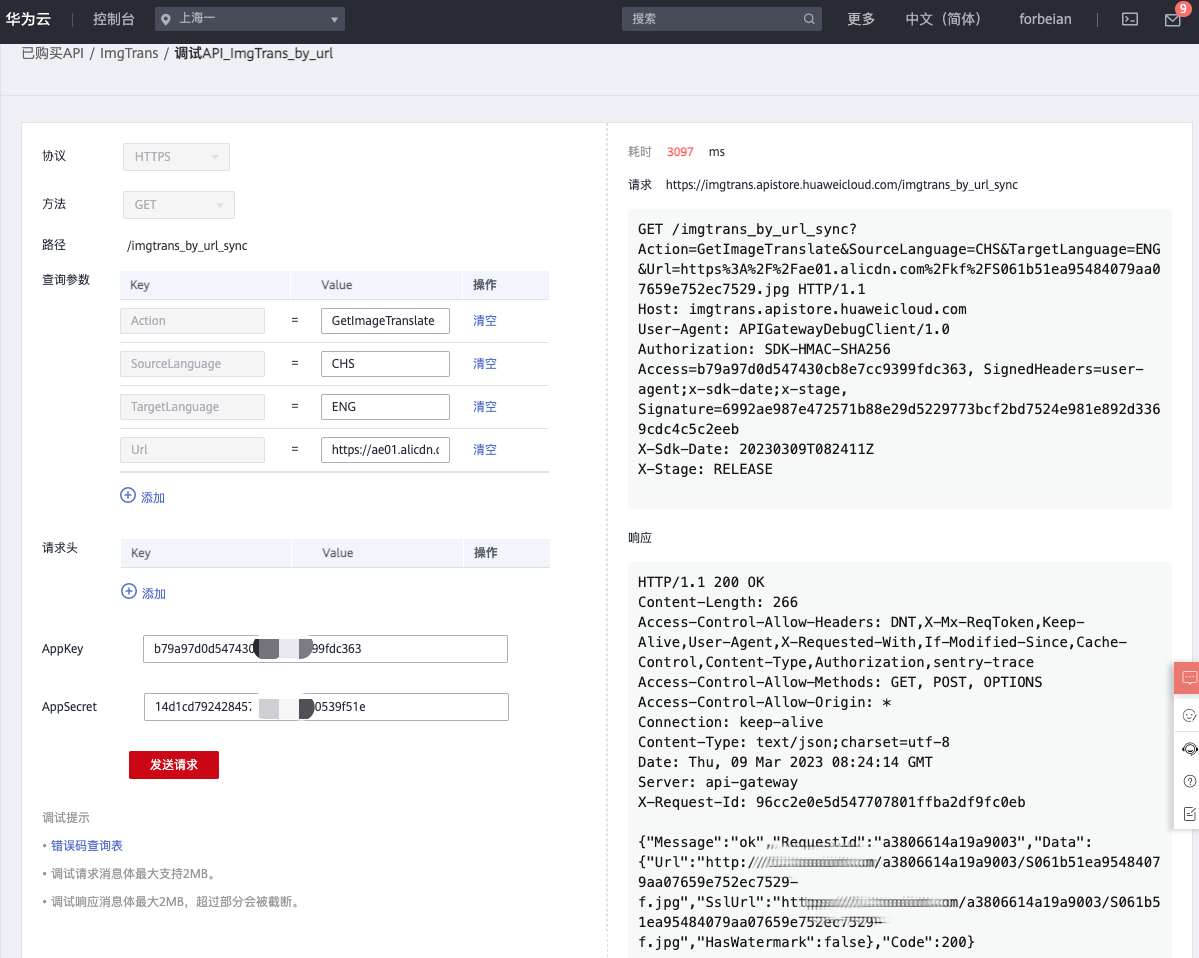1199x958 pixels.
Task: Open the red chat bubble widget
Action: click(x=1189, y=677)
